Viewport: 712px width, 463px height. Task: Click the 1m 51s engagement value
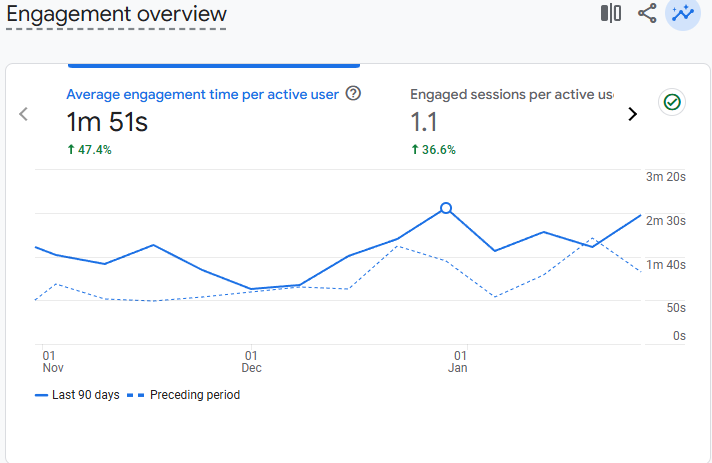pyautogui.click(x=107, y=123)
